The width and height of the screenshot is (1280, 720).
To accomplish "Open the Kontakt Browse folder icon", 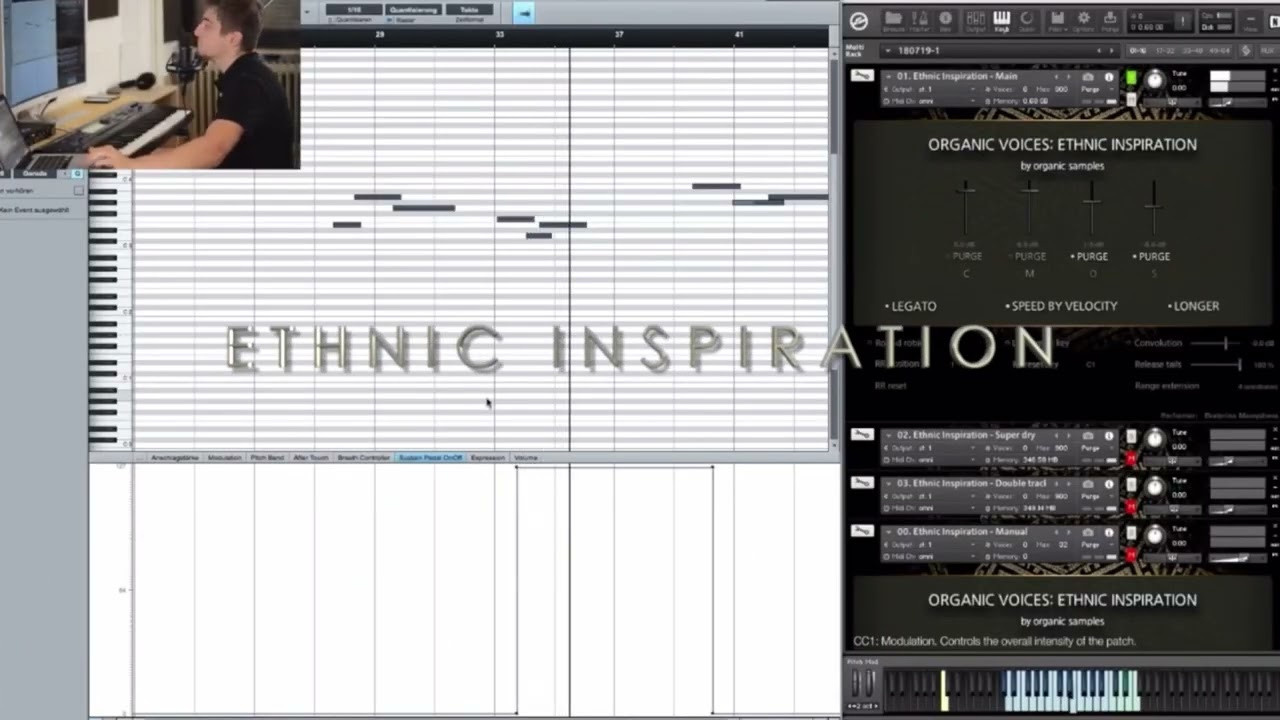I will tap(893, 21).
